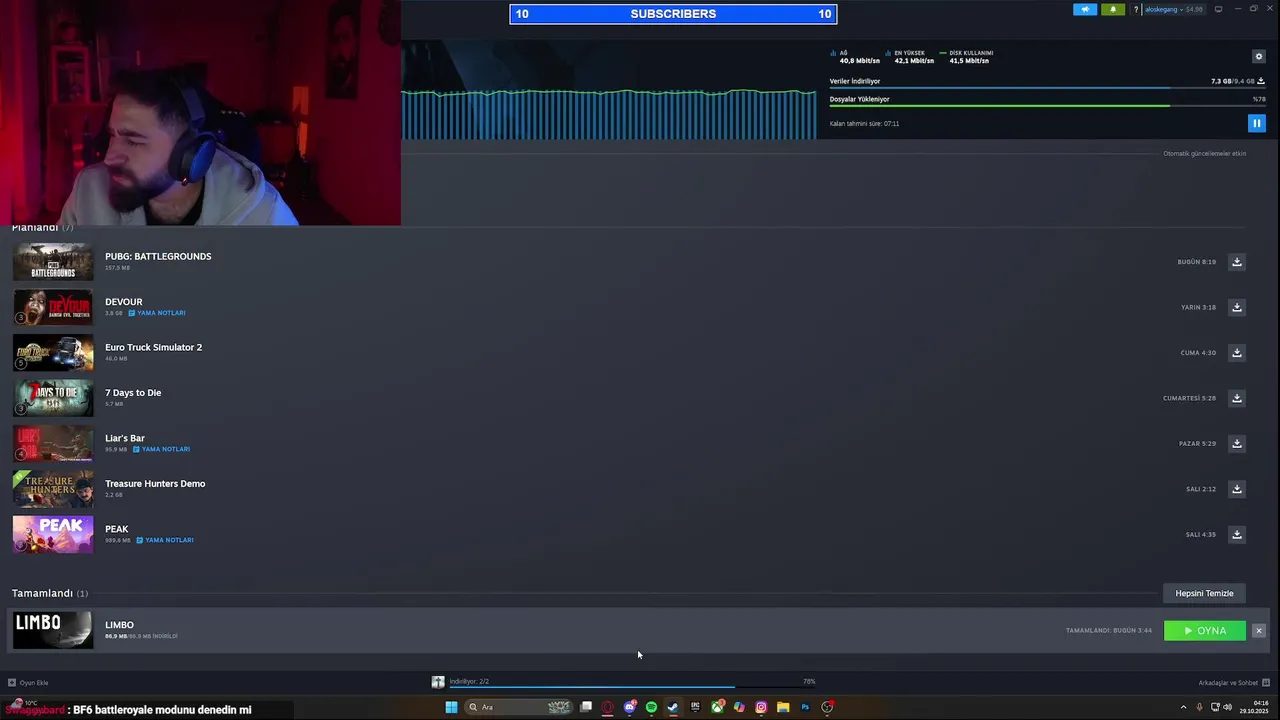Open Discord from taskbar

point(630,707)
